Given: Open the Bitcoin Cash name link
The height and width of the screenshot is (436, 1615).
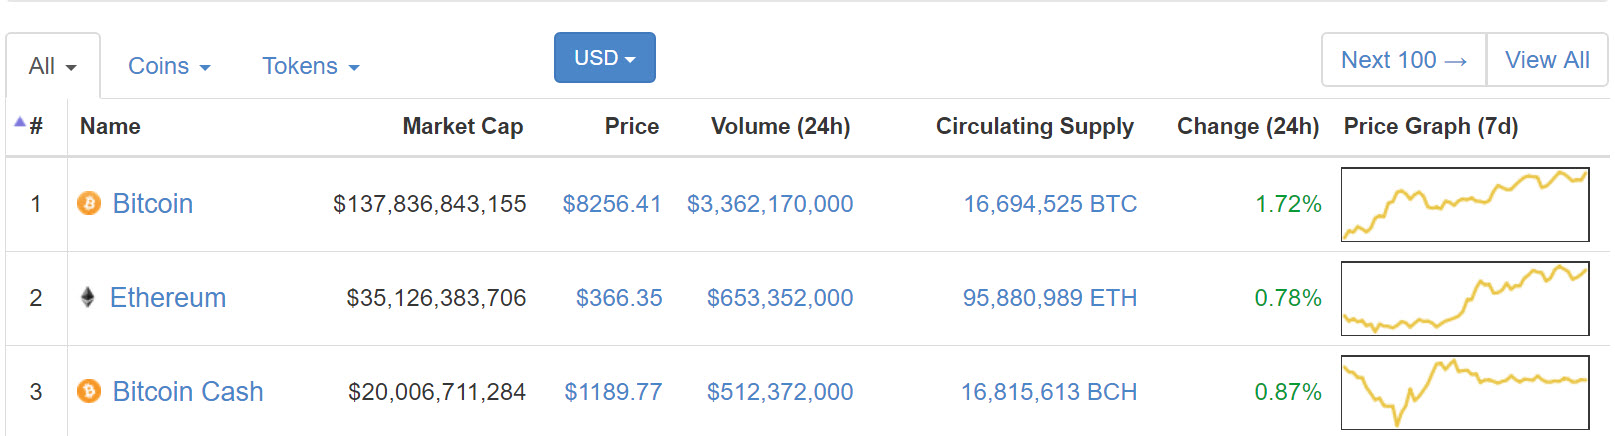Looking at the screenshot, I should point(188,392).
